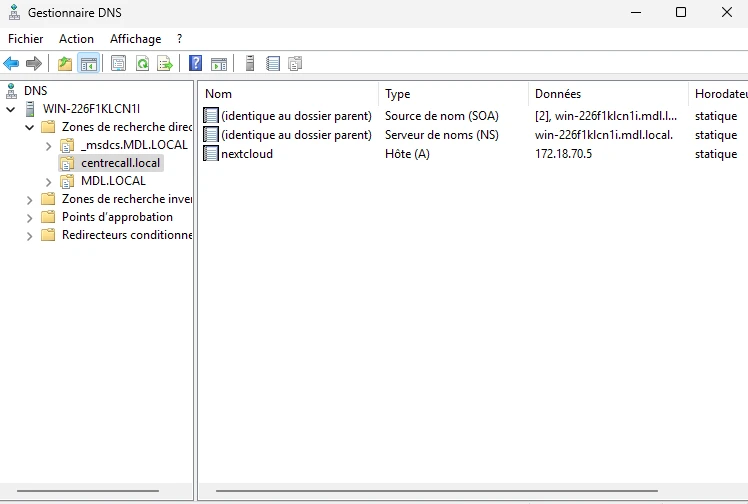Viewport: 748px width, 504px height.
Task: Click the zone icon beside centrecall.local
Action: [67, 163]
